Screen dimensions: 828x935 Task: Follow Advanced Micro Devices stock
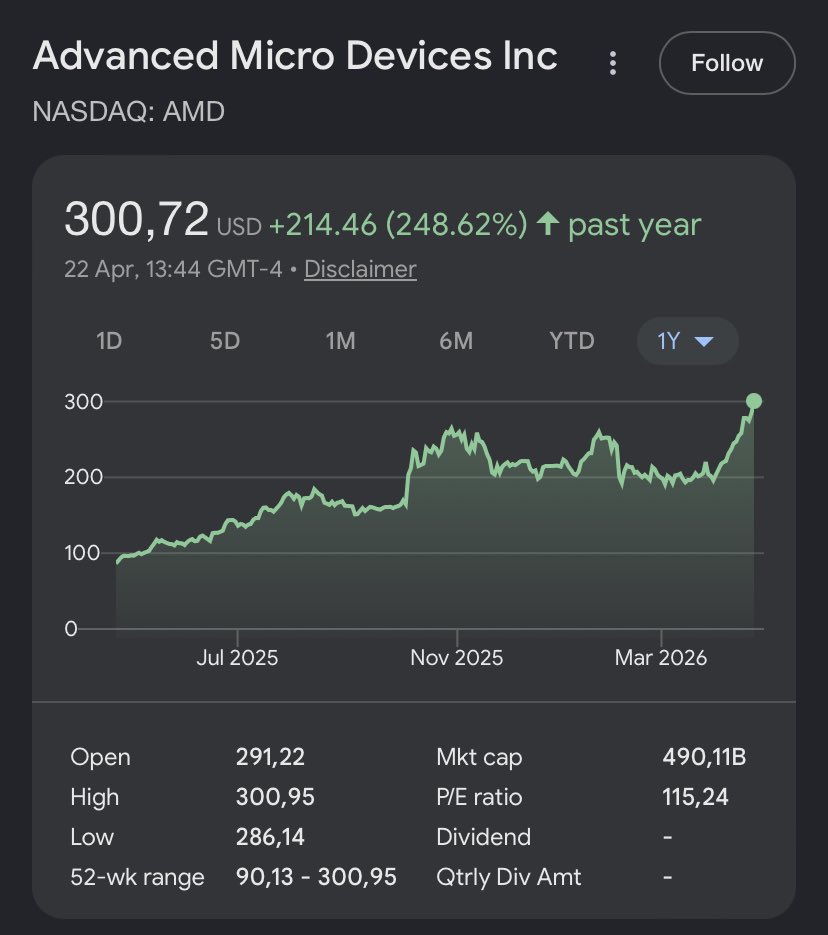pos(727,63)
